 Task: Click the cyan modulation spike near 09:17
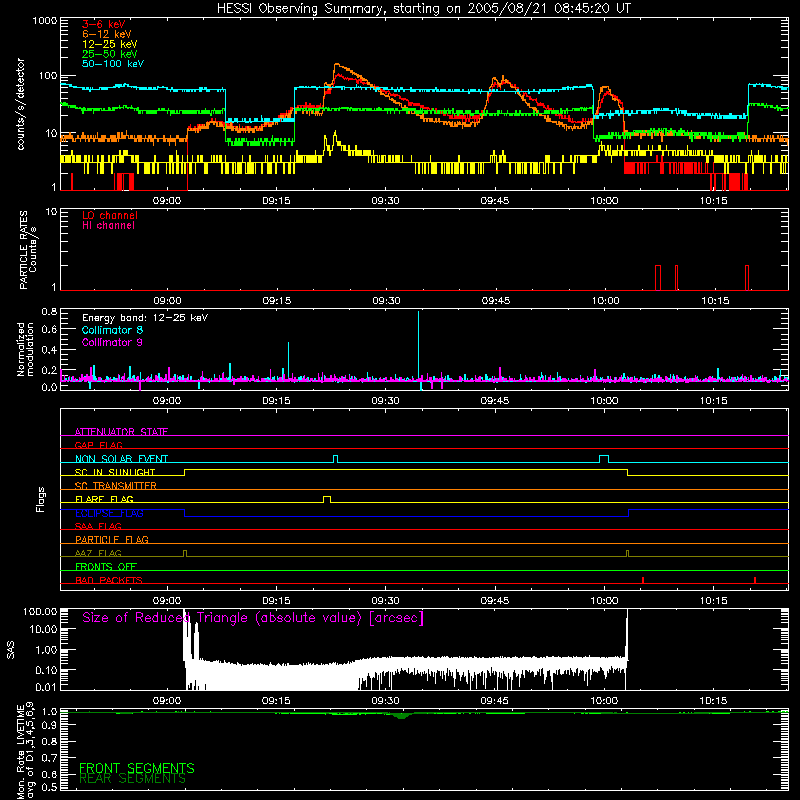(288, 361)
